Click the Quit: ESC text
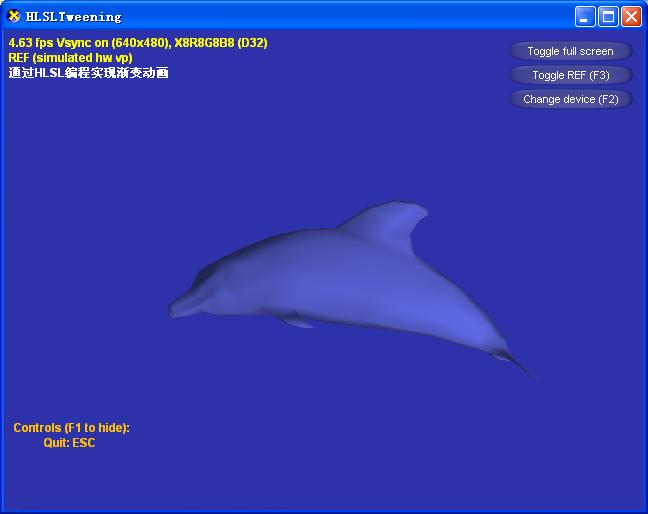 pos(69,443)
